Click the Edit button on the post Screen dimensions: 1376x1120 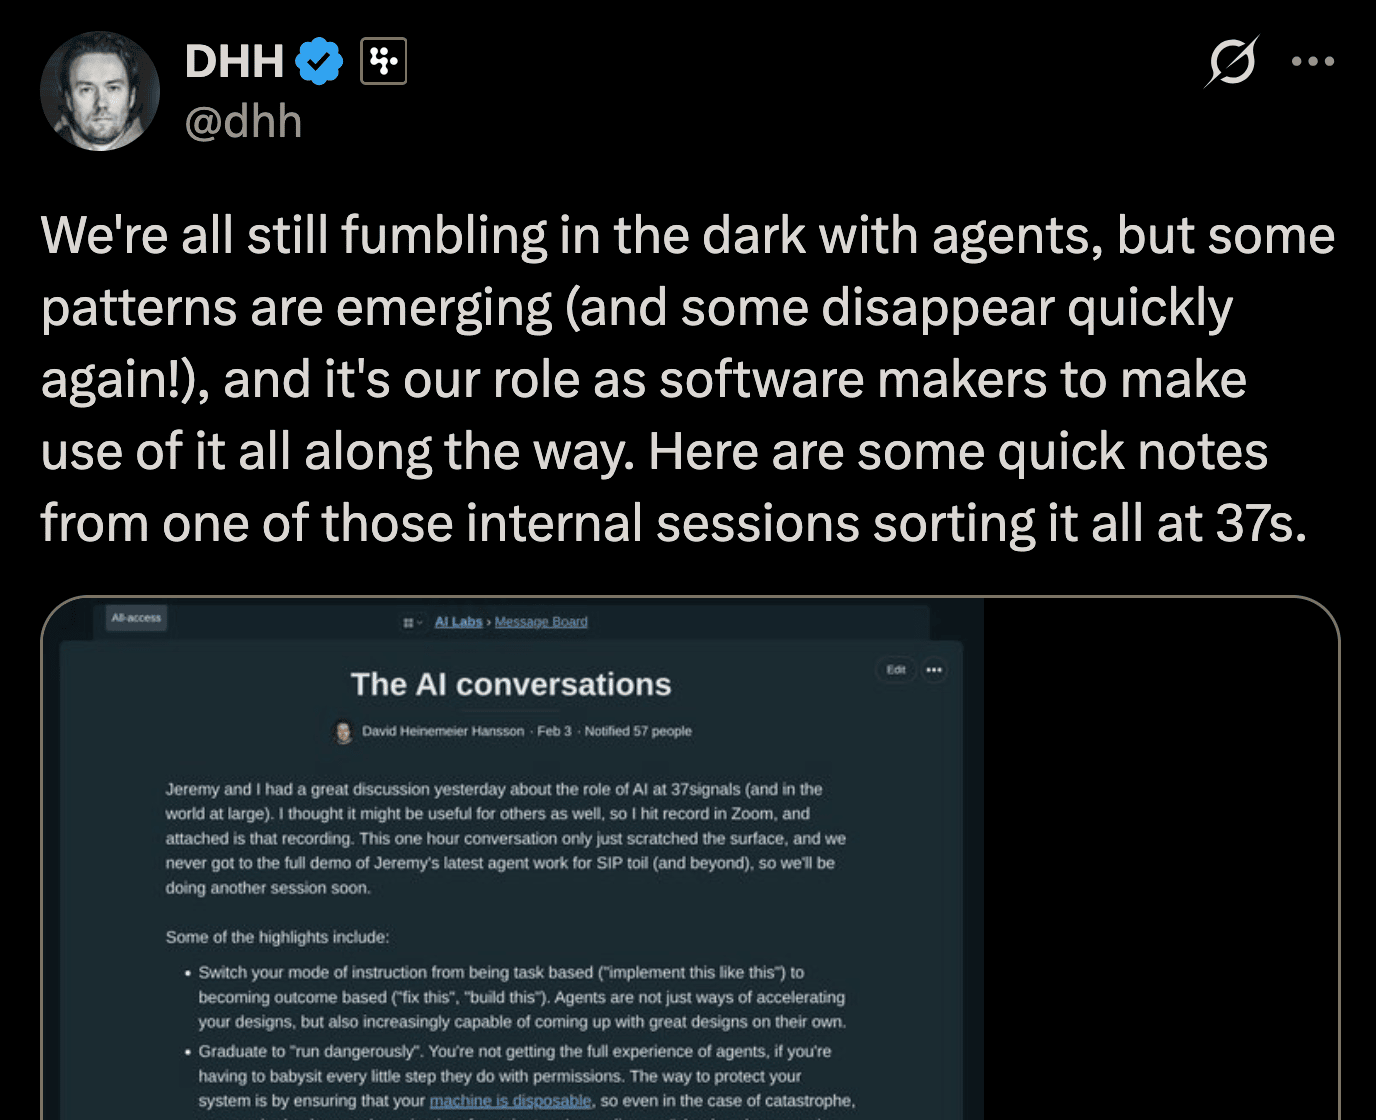click(x=896, y=670)
